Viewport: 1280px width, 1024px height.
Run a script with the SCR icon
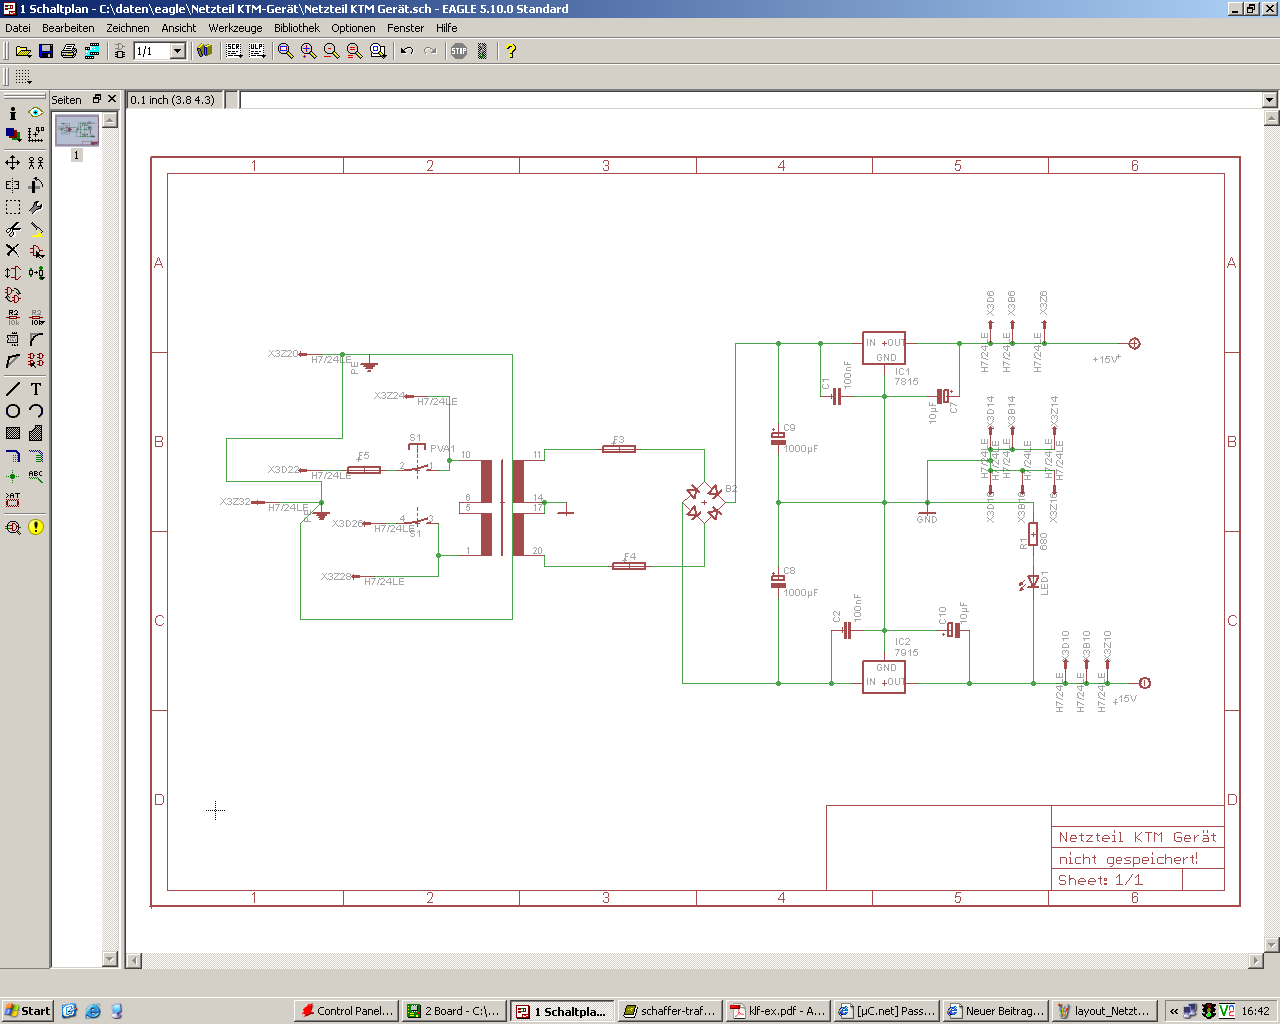(234, 51)
